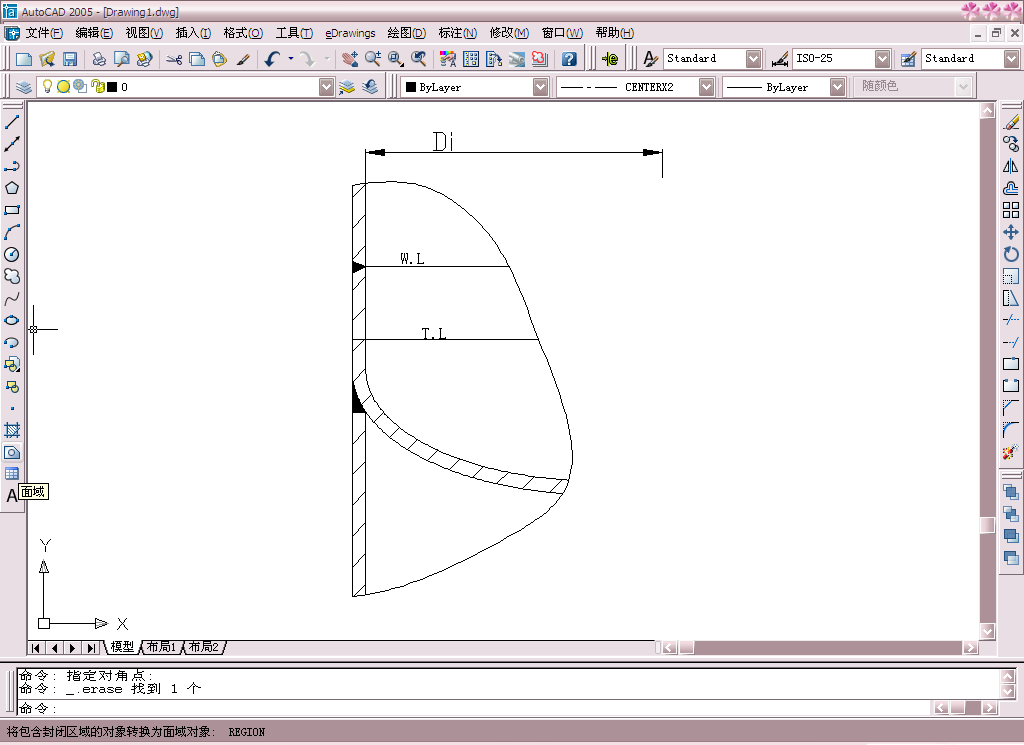Click the Region tool icon
The image size is (1024, 745).
[12, 452]
